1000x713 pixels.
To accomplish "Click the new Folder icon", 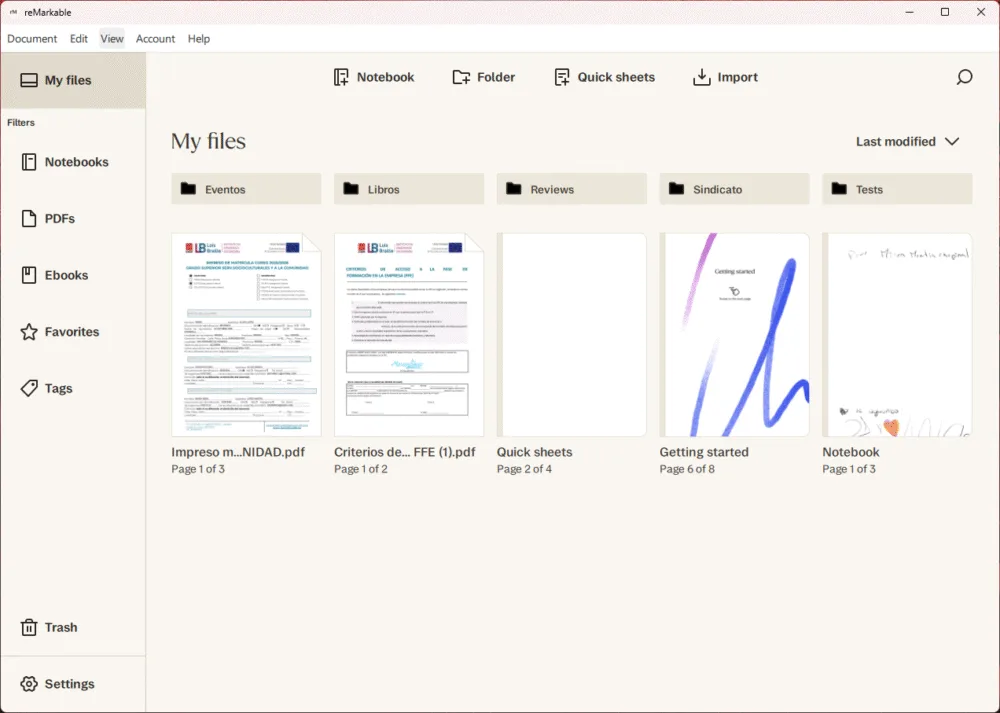I will [x=461, y=77].
